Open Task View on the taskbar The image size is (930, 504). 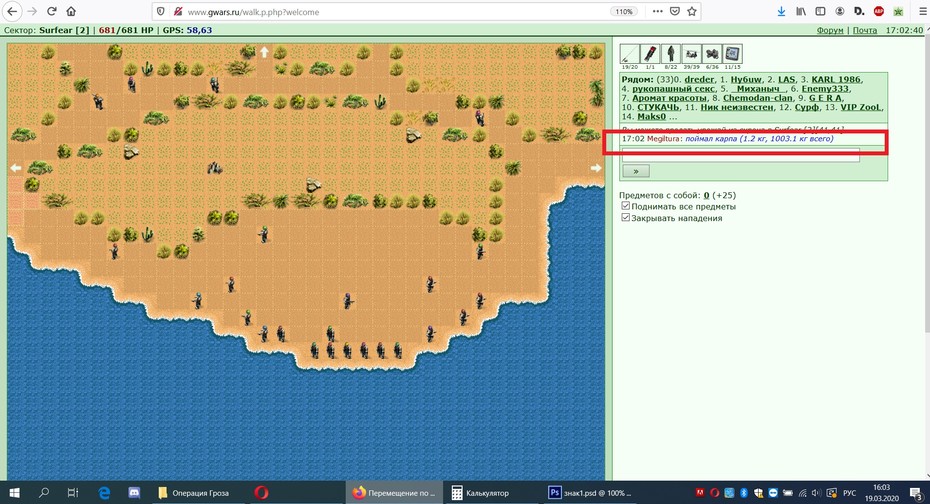click(x=73, y=493)
